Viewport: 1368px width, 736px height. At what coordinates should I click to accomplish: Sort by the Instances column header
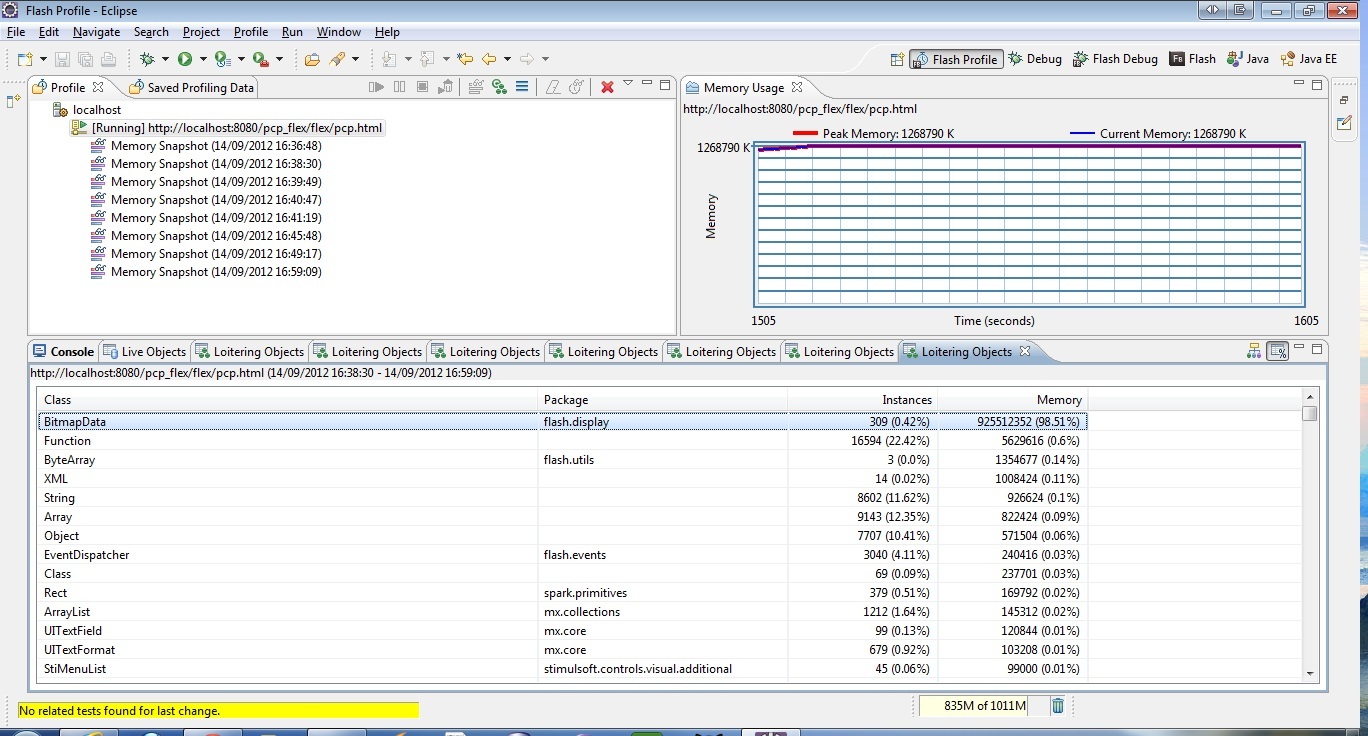[862, 400]
